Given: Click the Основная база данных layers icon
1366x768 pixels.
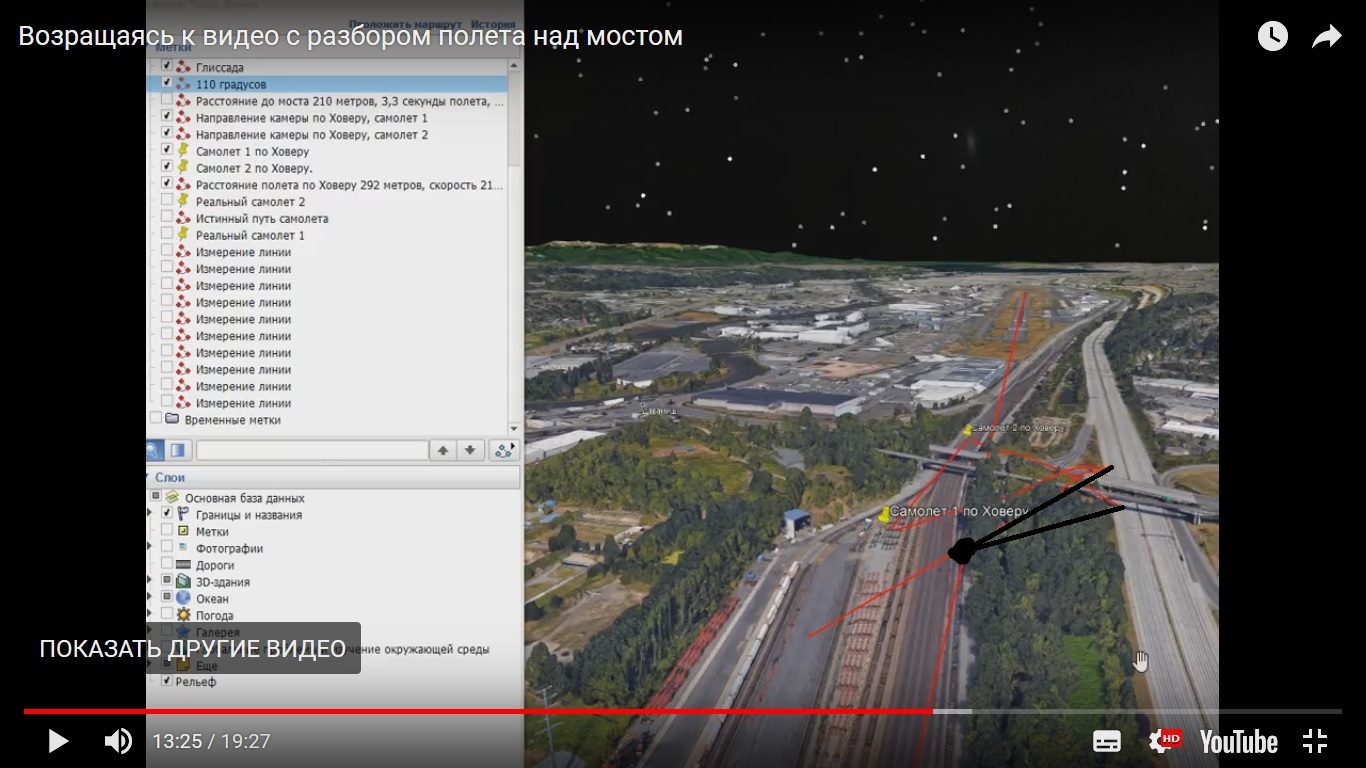Looking at the screenshot, I should coord(172,498).
